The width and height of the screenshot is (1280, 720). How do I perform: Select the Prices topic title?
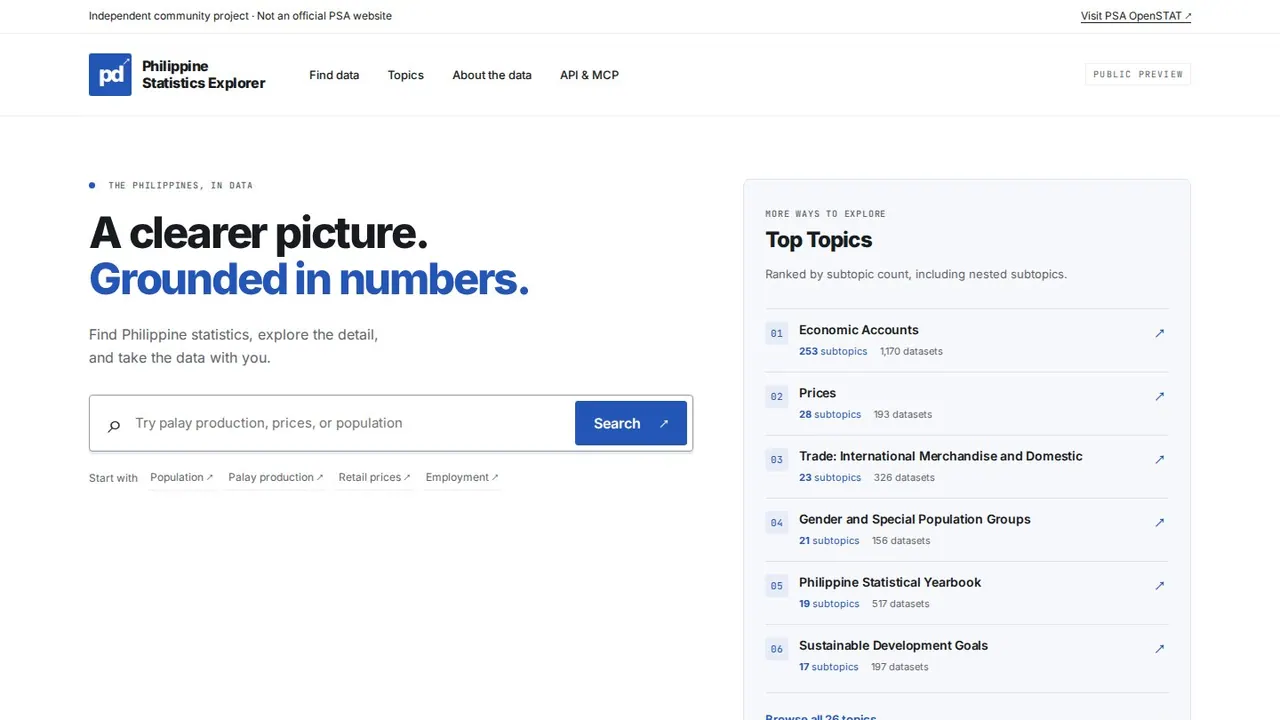click(x=818, y=393)
